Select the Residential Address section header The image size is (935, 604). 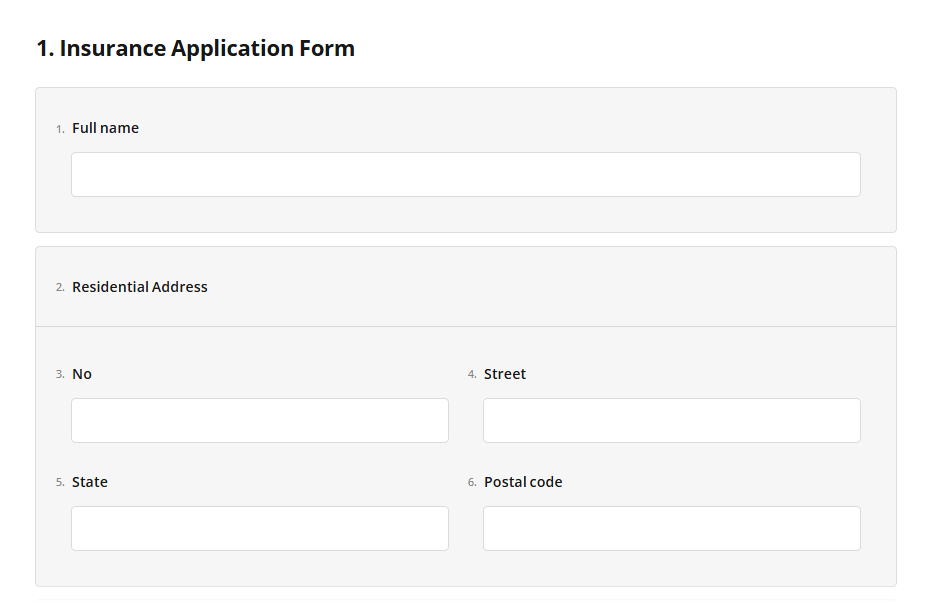139,287
